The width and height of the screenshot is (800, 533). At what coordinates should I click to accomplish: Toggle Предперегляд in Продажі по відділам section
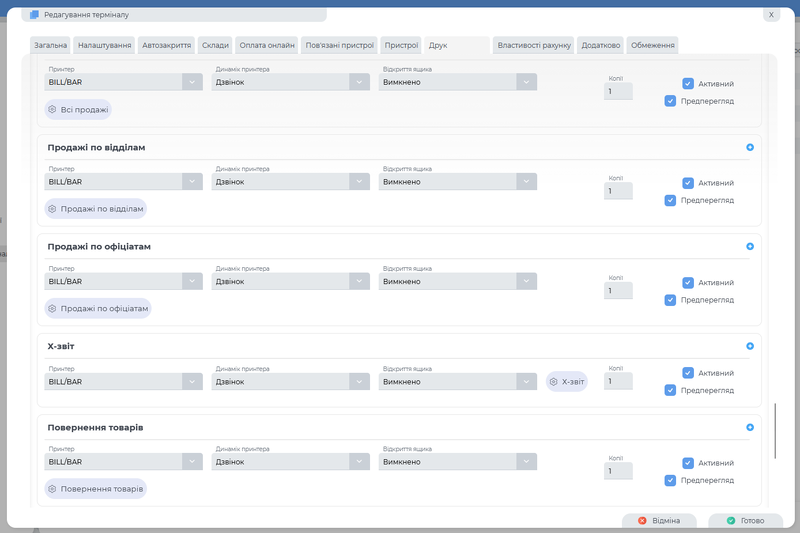point(670,200)
